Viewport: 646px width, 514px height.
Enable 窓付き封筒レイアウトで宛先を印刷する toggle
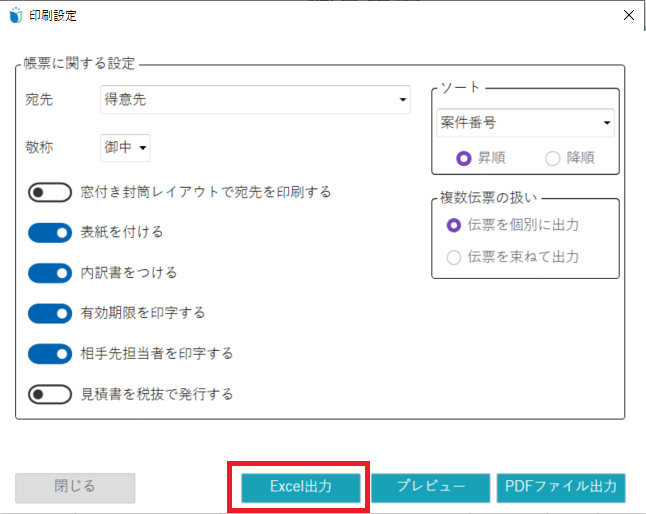(x=50, y=192)
